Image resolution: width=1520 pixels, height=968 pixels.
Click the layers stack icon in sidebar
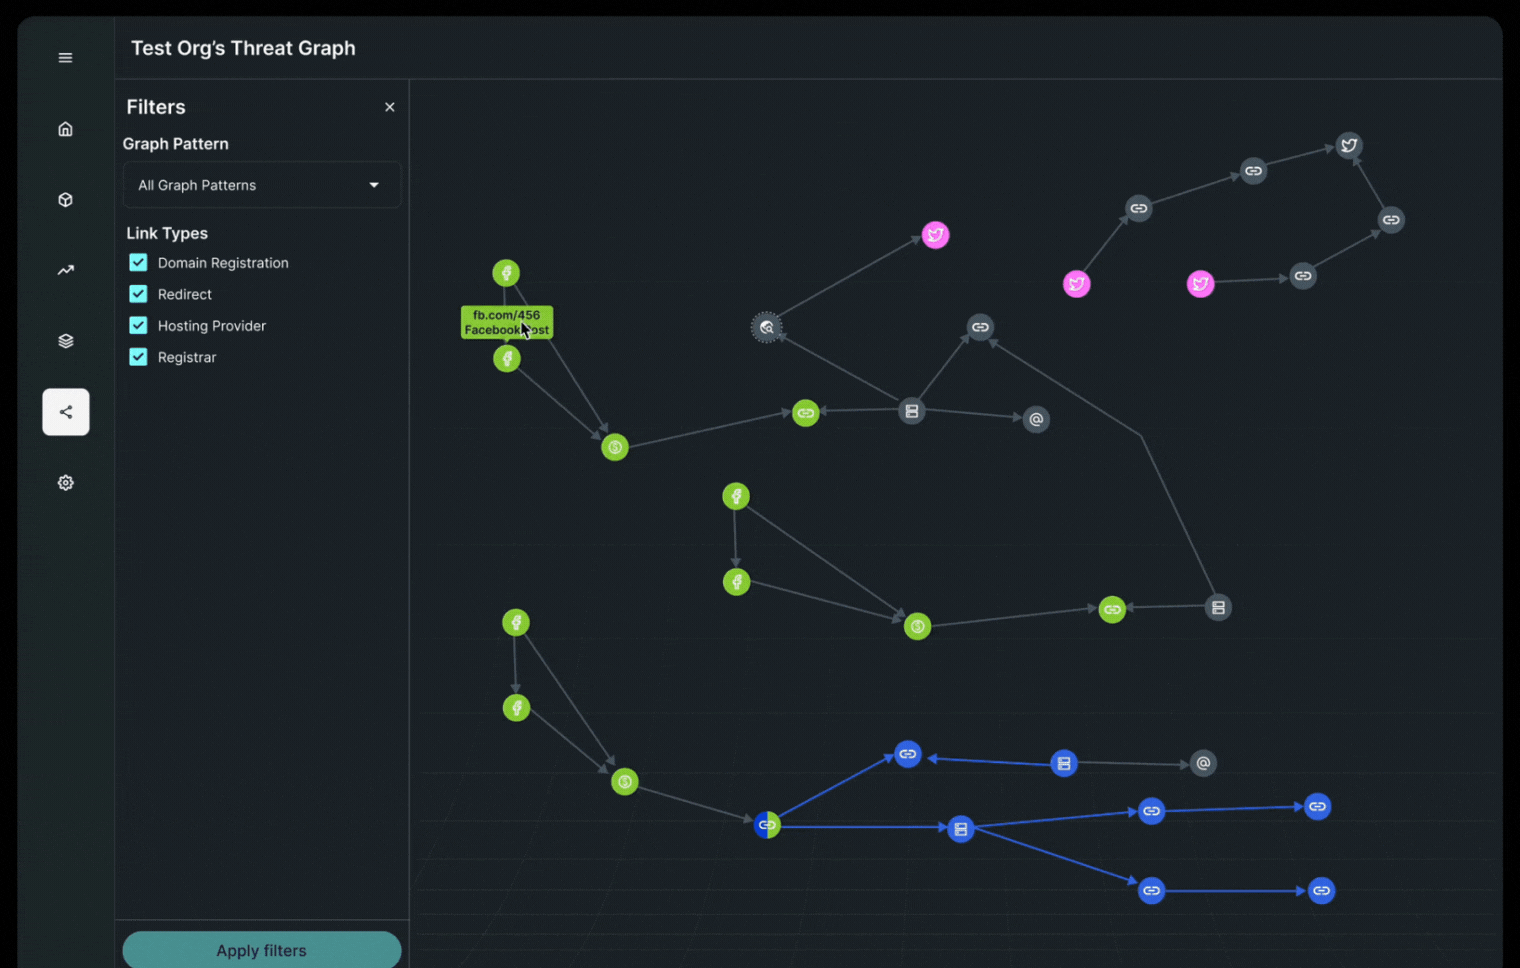[x=65, y=340]
